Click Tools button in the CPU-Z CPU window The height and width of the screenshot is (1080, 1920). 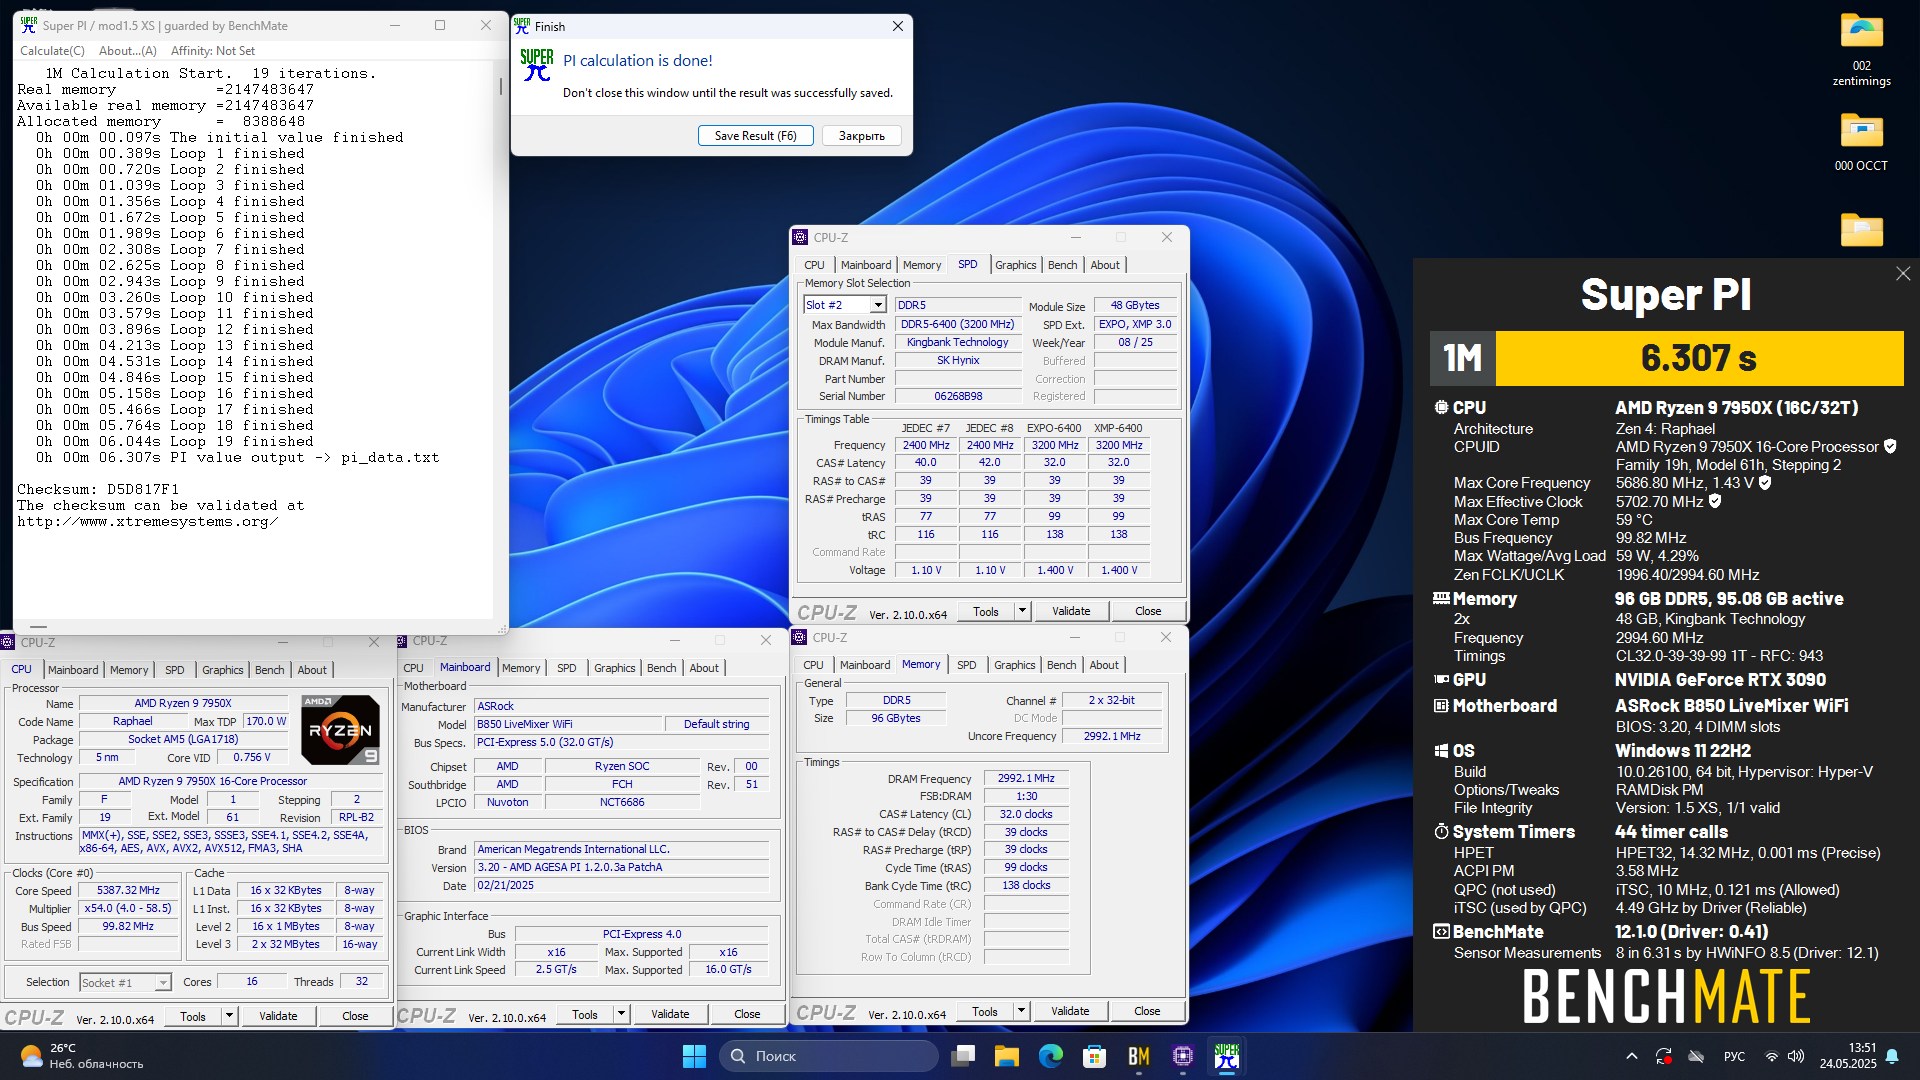(x=193, y=1016)
